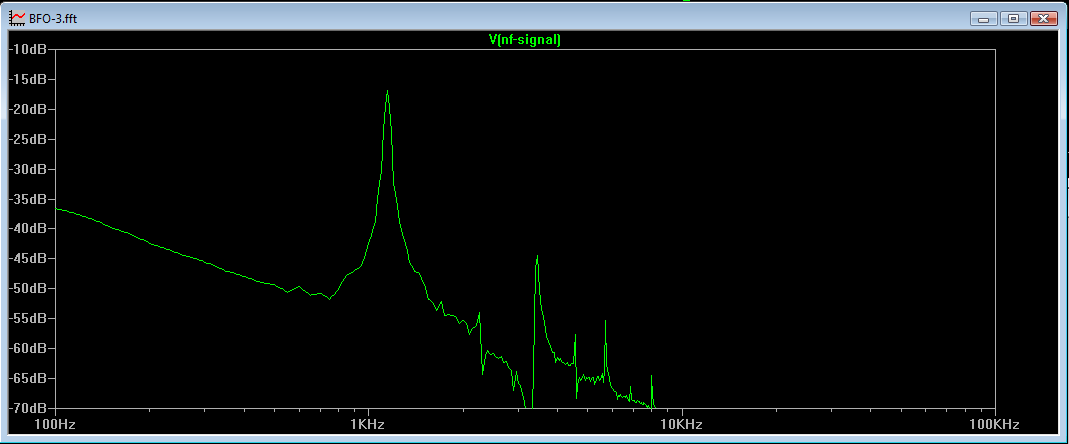The width and height of the screenshot is (1069, 444).
Task: Click the 1KHz horizontal axis label
Action: click(369, 424)
